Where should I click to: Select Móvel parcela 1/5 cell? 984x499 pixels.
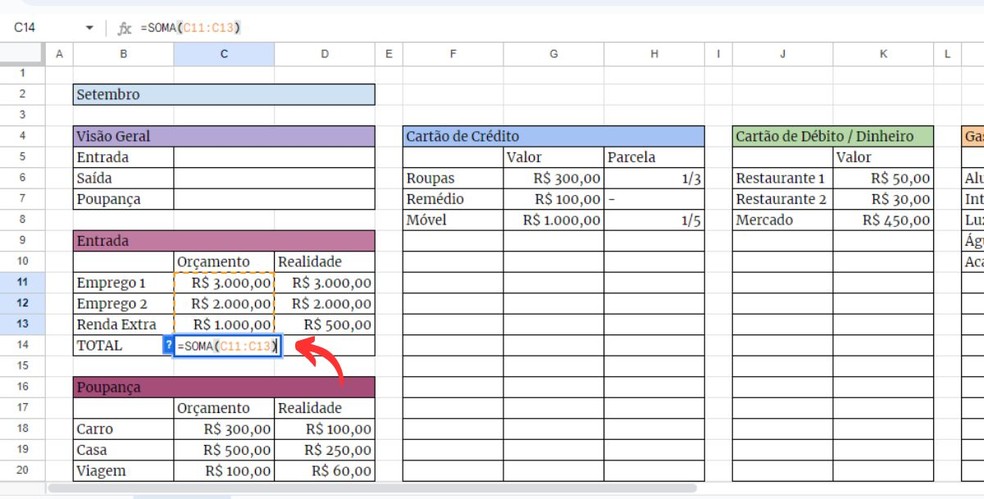[654, 220]
